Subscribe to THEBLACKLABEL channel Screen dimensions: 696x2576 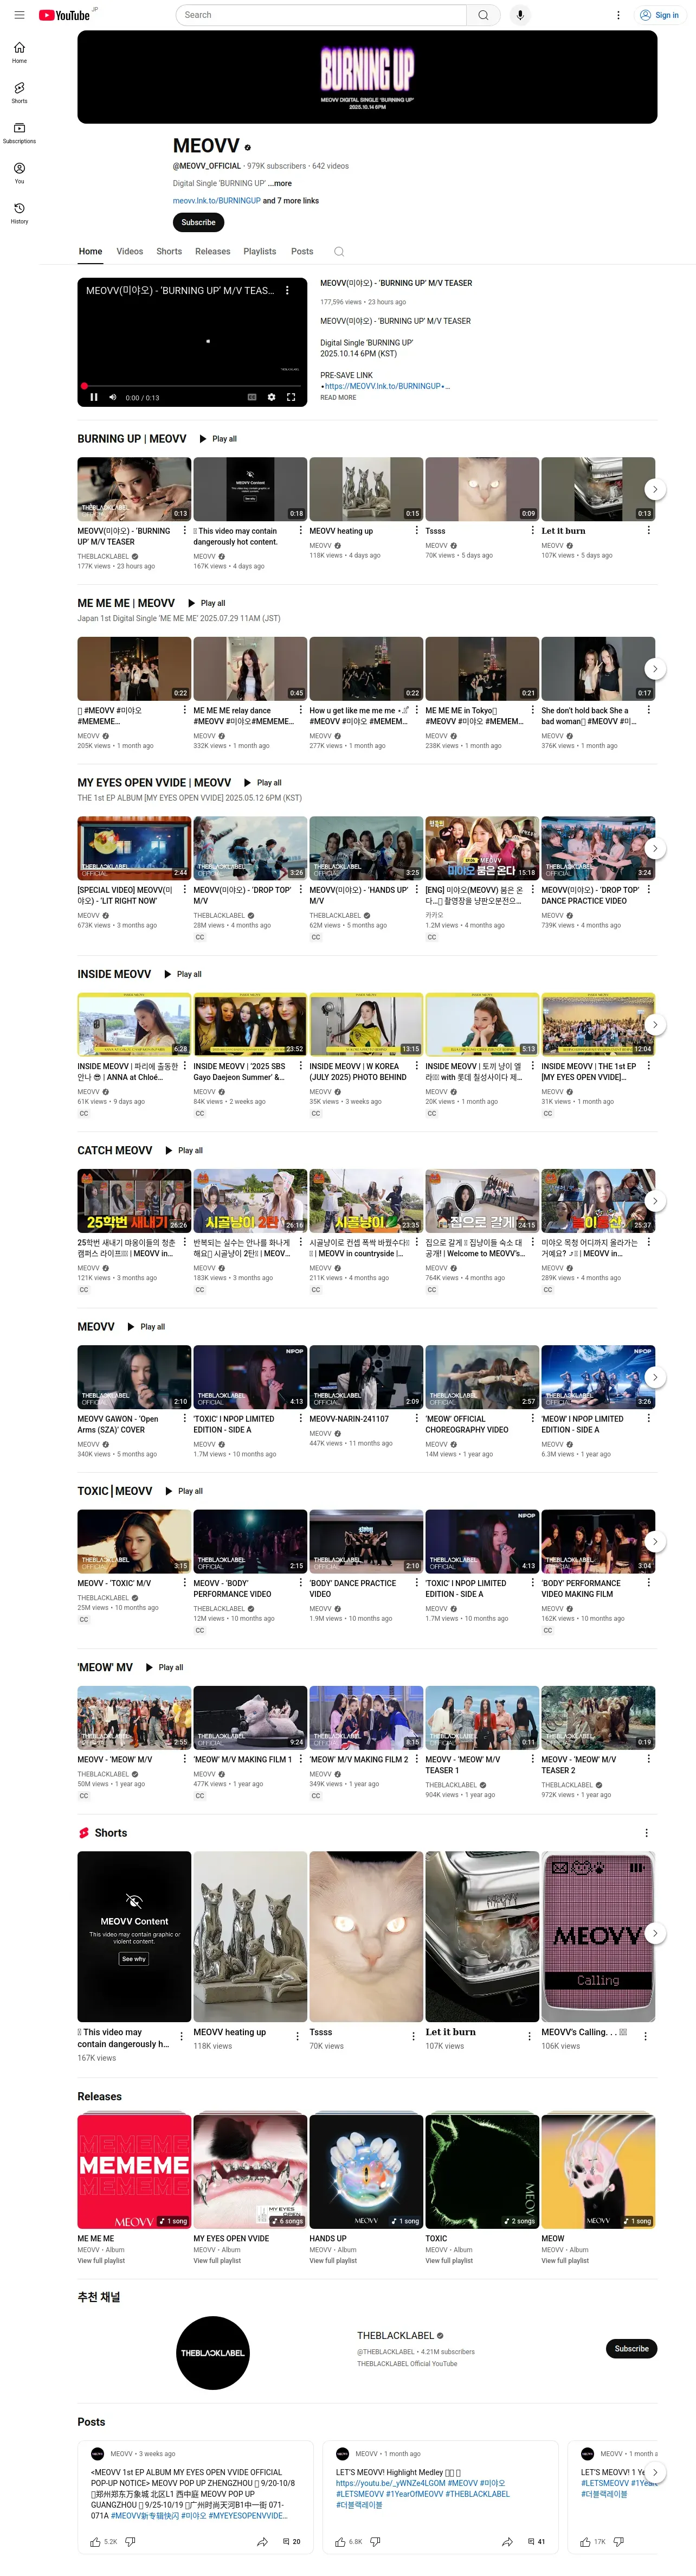pos(631,2349)
